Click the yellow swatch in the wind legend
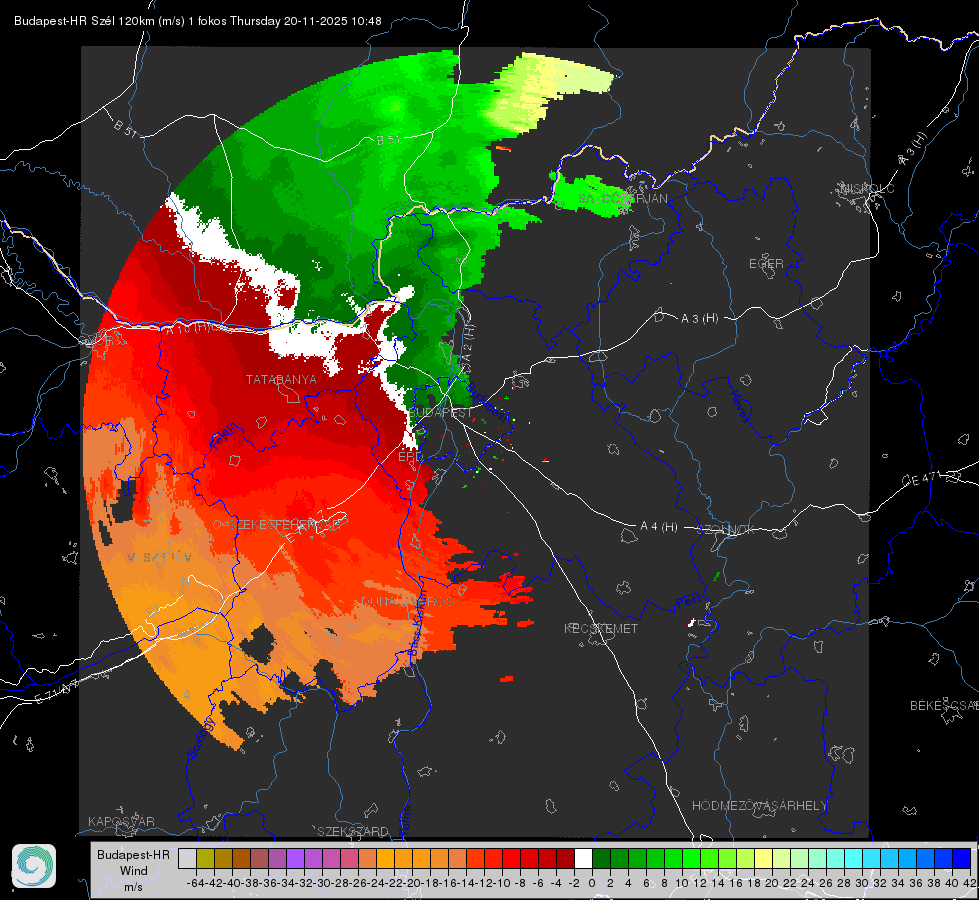Image resolution: width=979 pixels, height=900 pixels. coord(763,859)
